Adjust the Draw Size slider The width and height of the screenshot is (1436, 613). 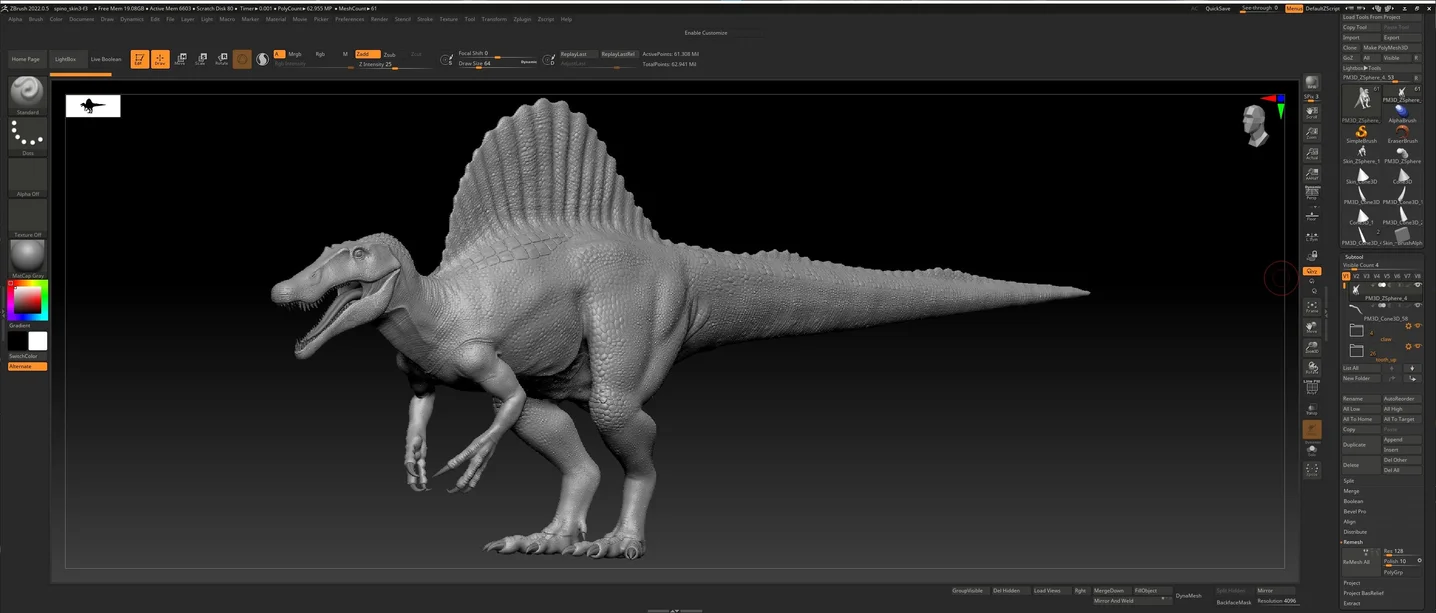497,63
